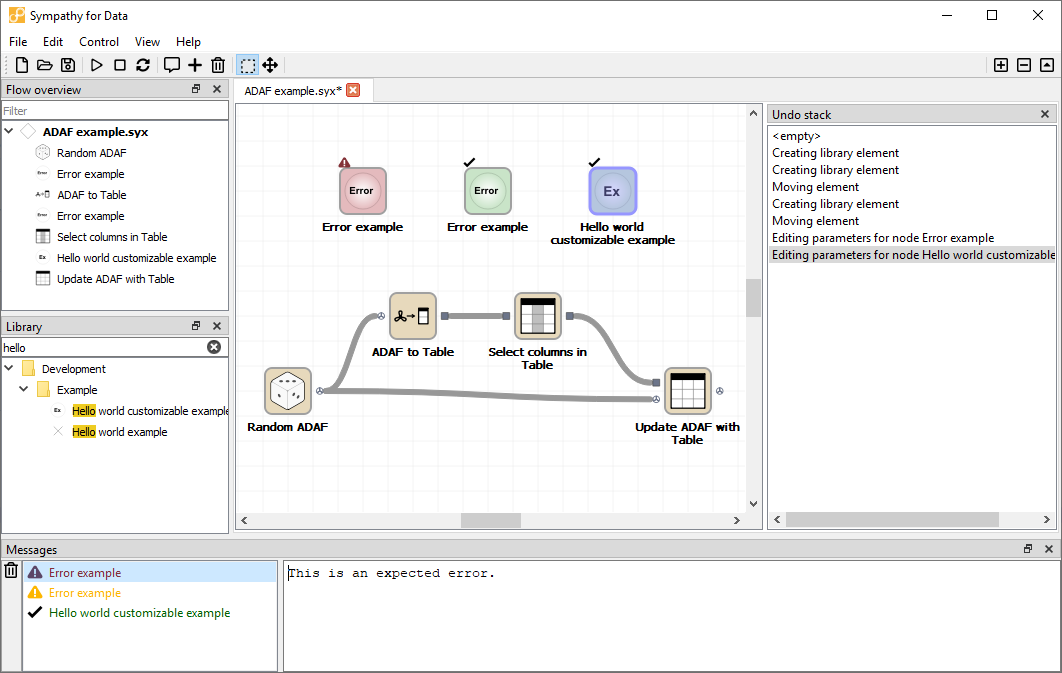
Task: Select 'Moving element' first undo stack entry
Action: point(815,187)
